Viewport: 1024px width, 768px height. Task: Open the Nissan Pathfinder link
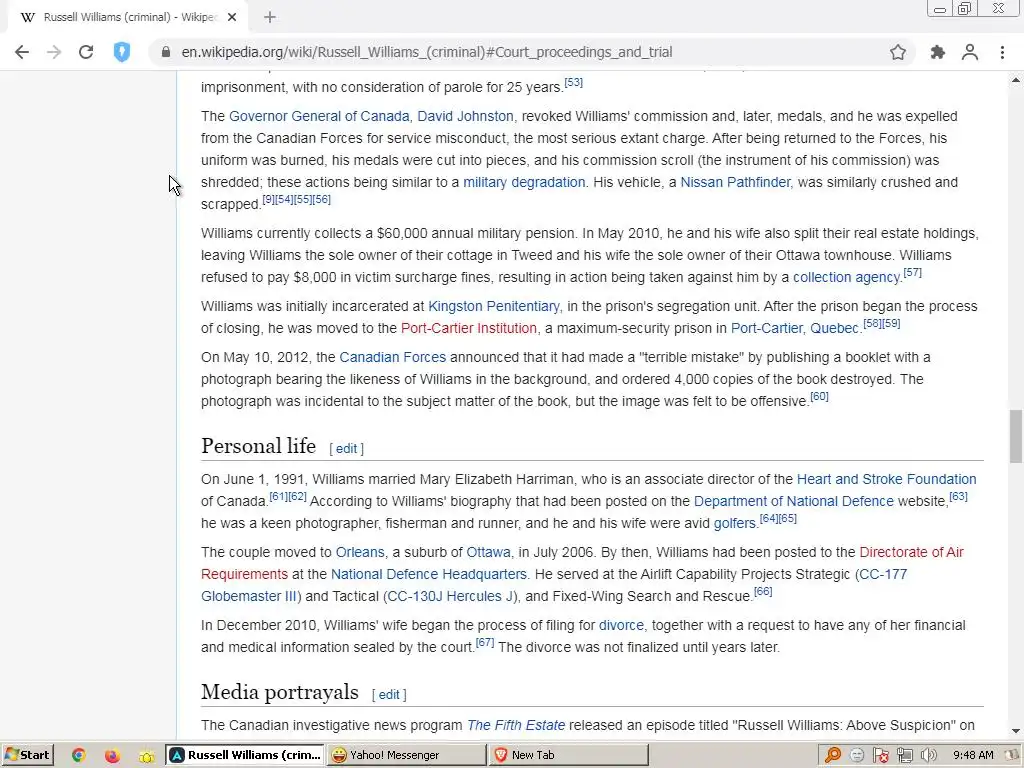[735, 182]
